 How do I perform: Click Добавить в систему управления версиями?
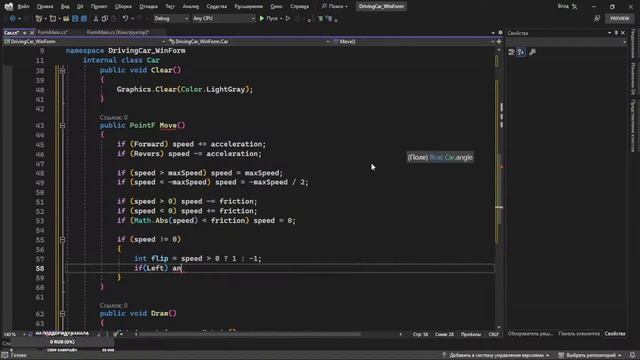tap(496, 356)
